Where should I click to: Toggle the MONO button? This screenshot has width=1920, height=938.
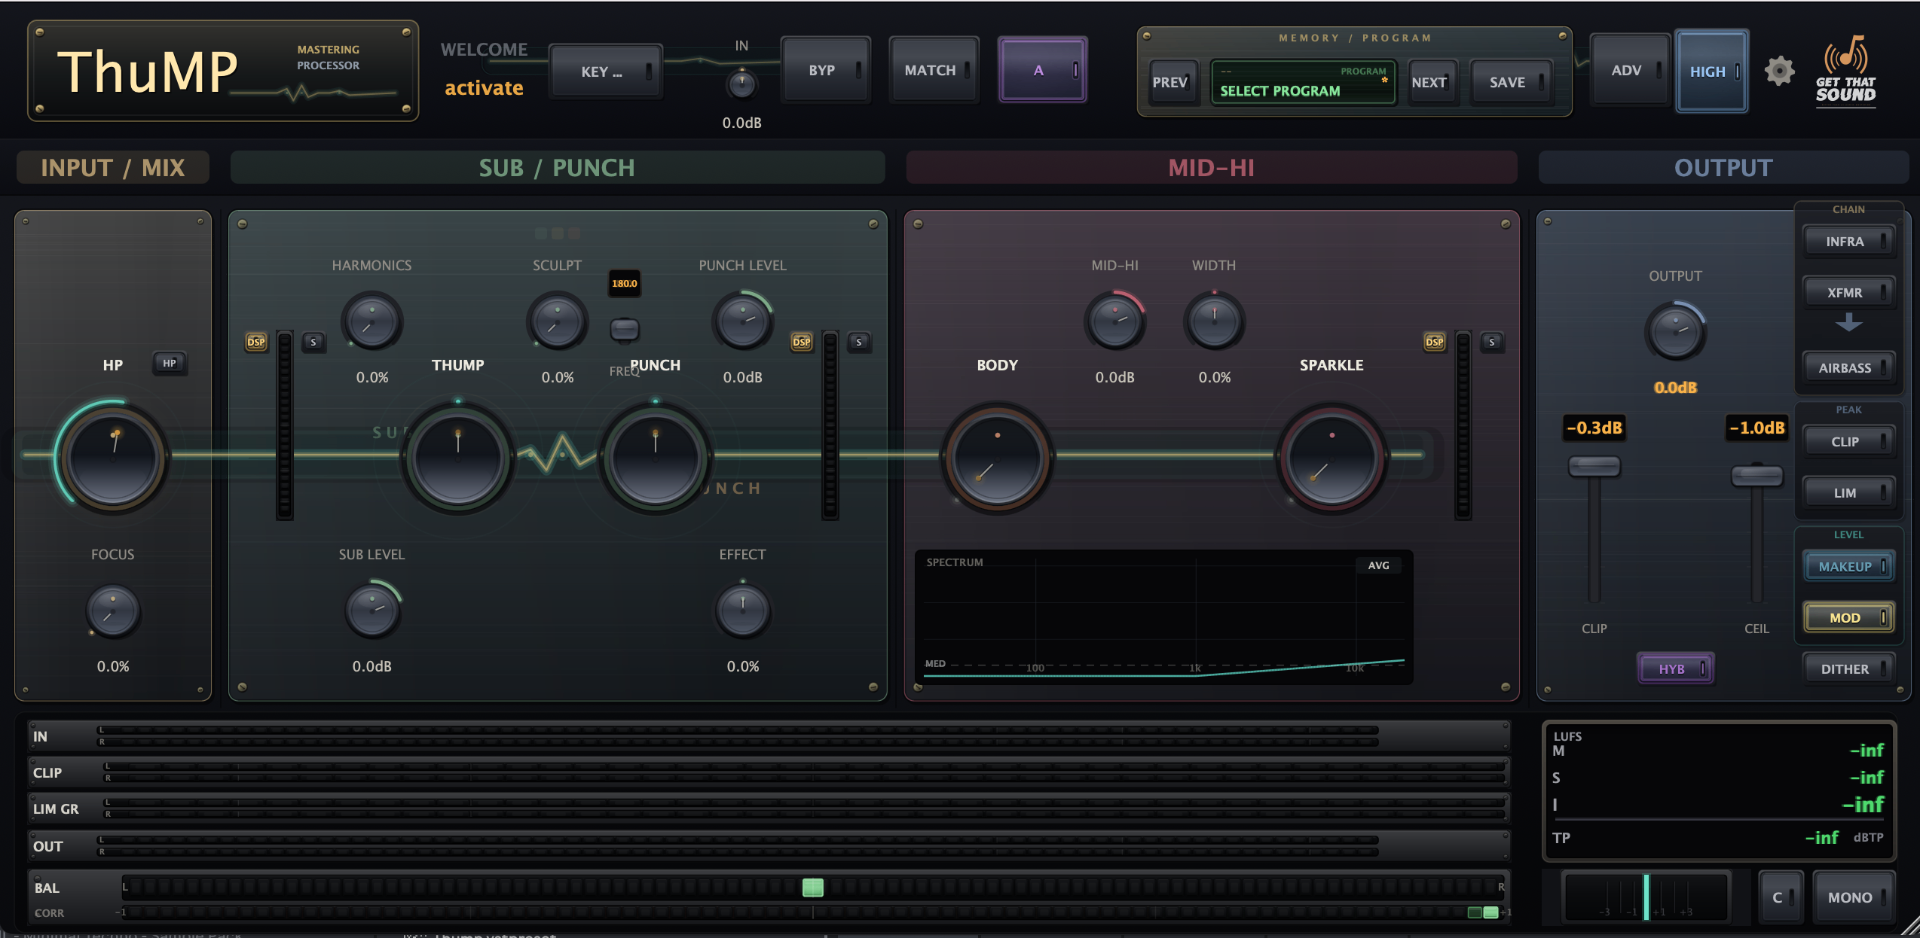pos(1853,897)
